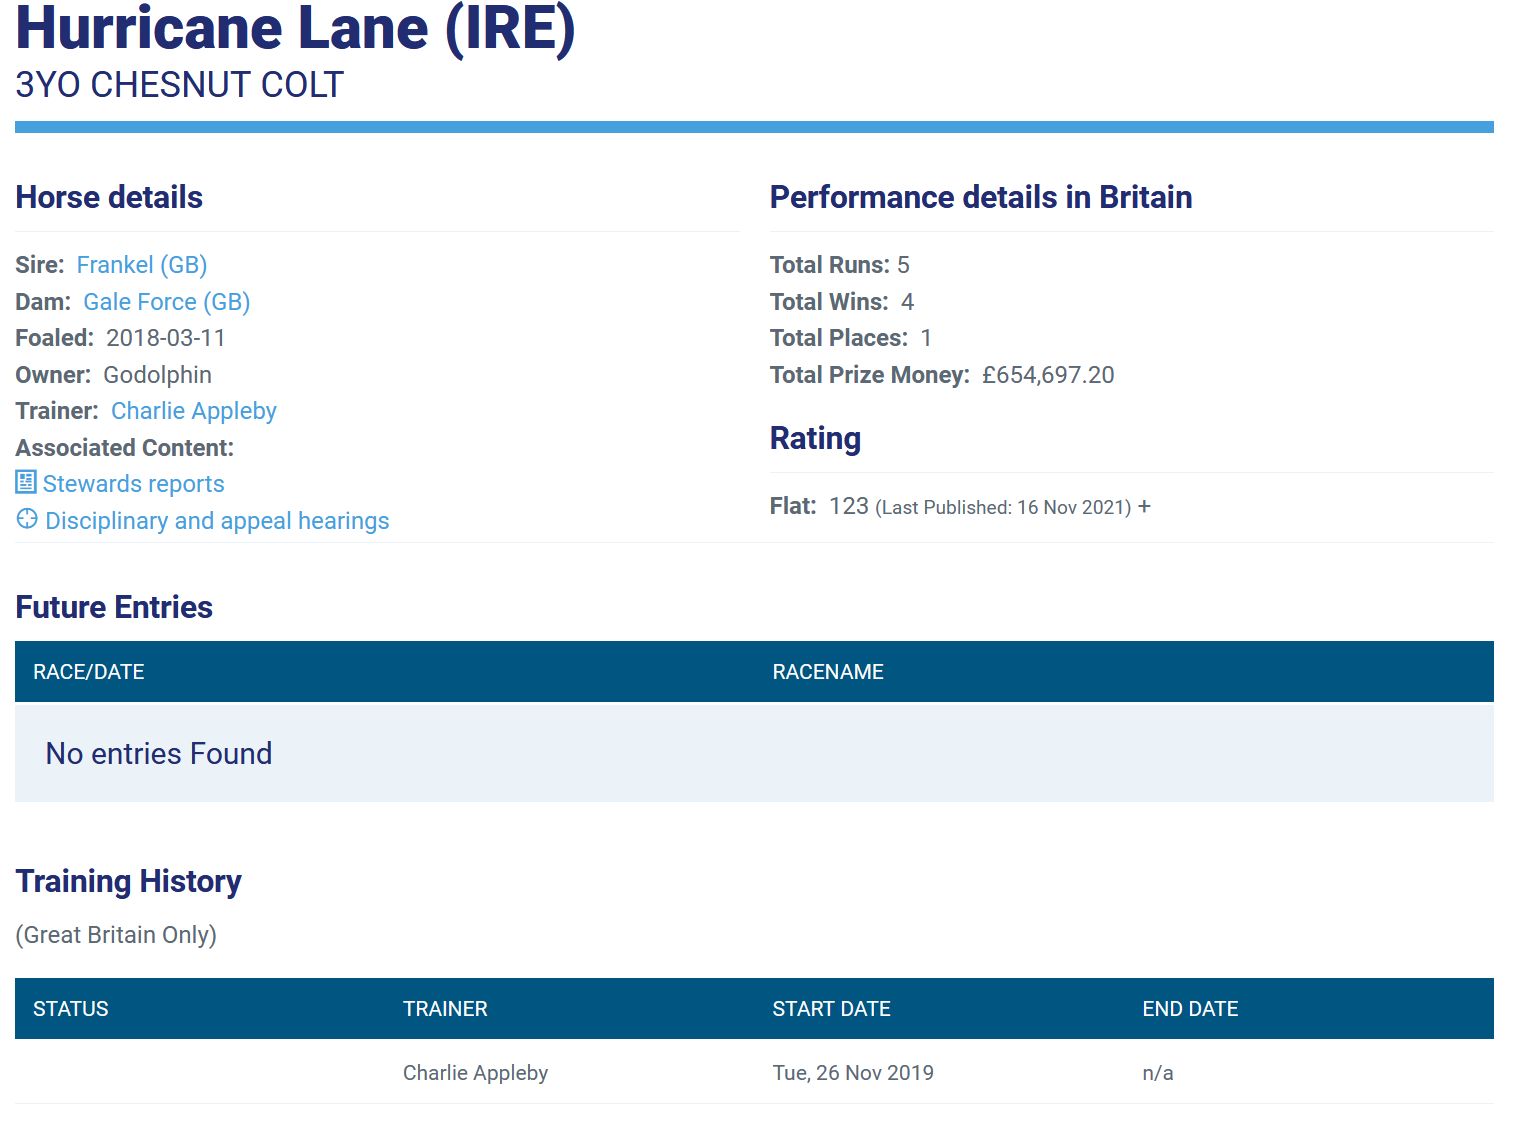This screenshot has width=1530, height=1131.
Task: Click the START DATE column header
Action: [x=831, y=1009]
